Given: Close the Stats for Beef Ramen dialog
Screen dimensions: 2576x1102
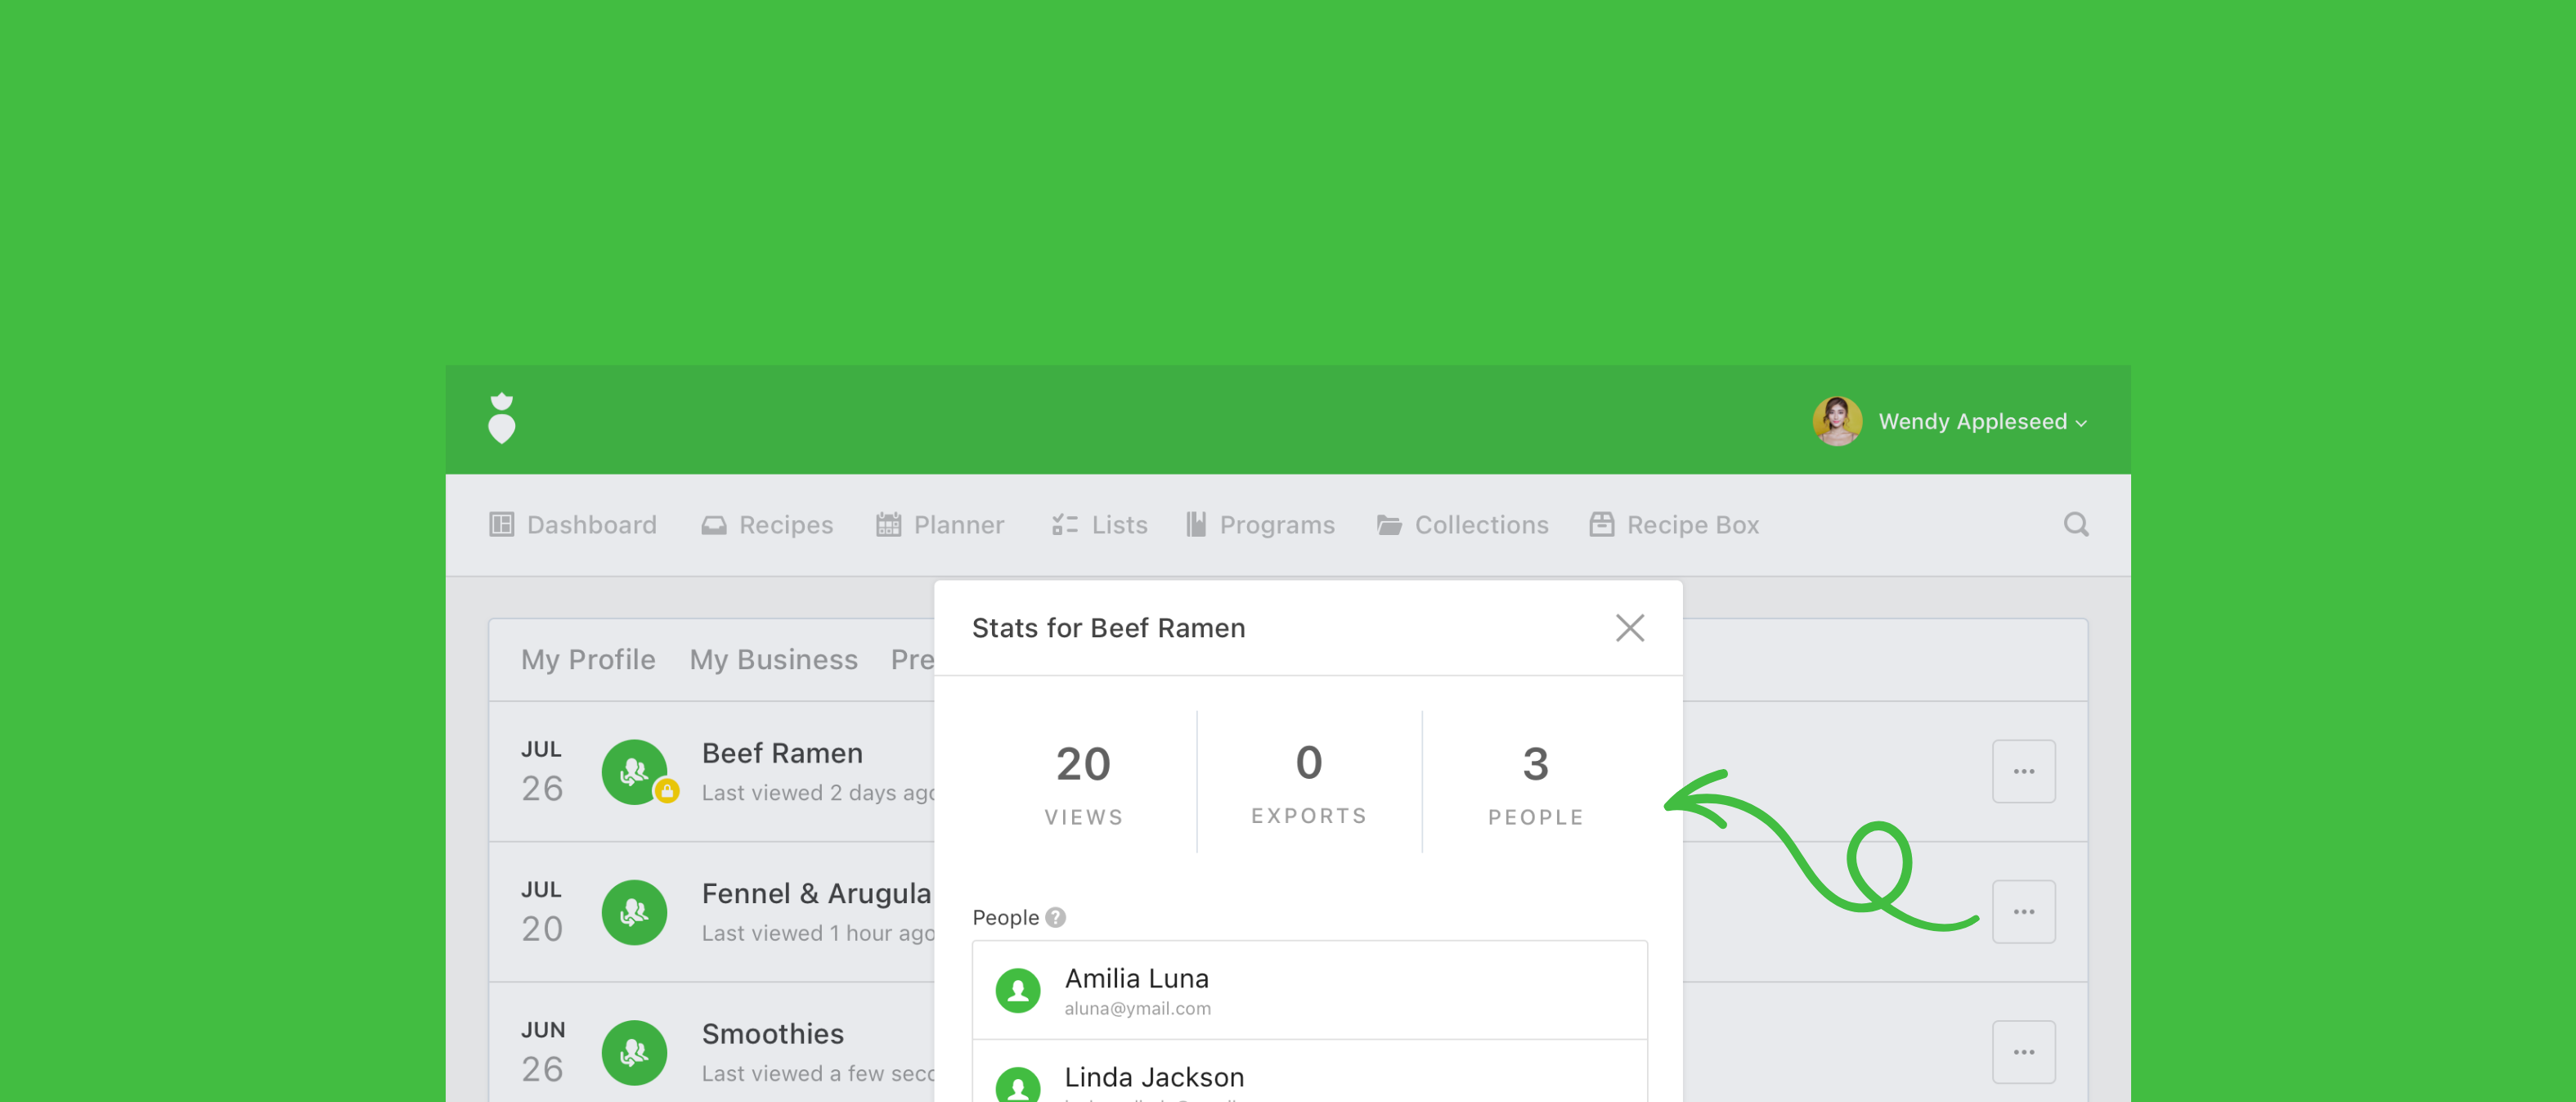Looking at the screenshot, I should point(1630,628).
